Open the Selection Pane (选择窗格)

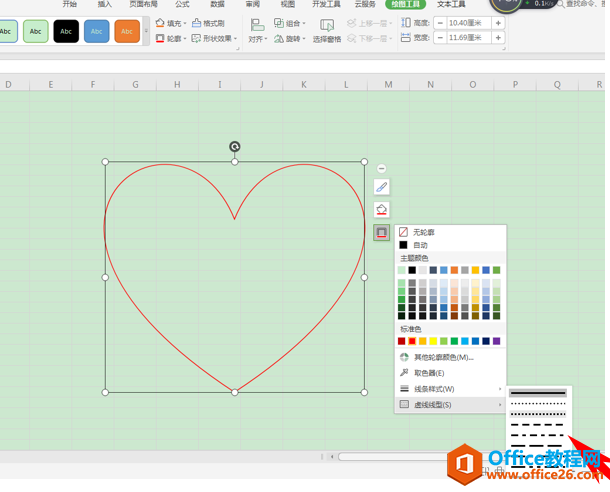[327, 31]
